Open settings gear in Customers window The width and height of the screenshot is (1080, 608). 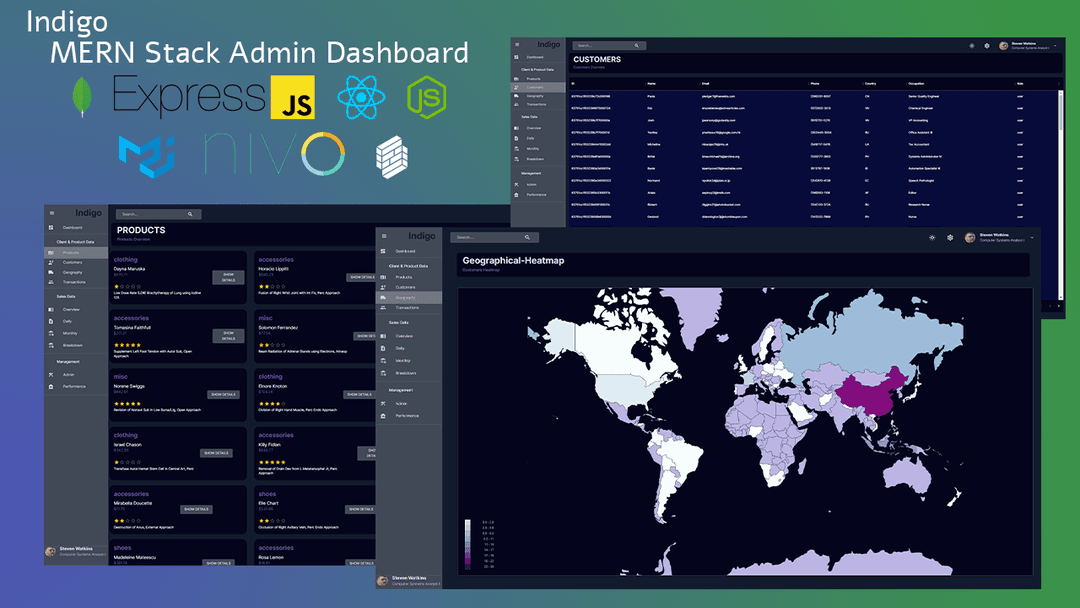pyautogui.click(x=987, y=45)
